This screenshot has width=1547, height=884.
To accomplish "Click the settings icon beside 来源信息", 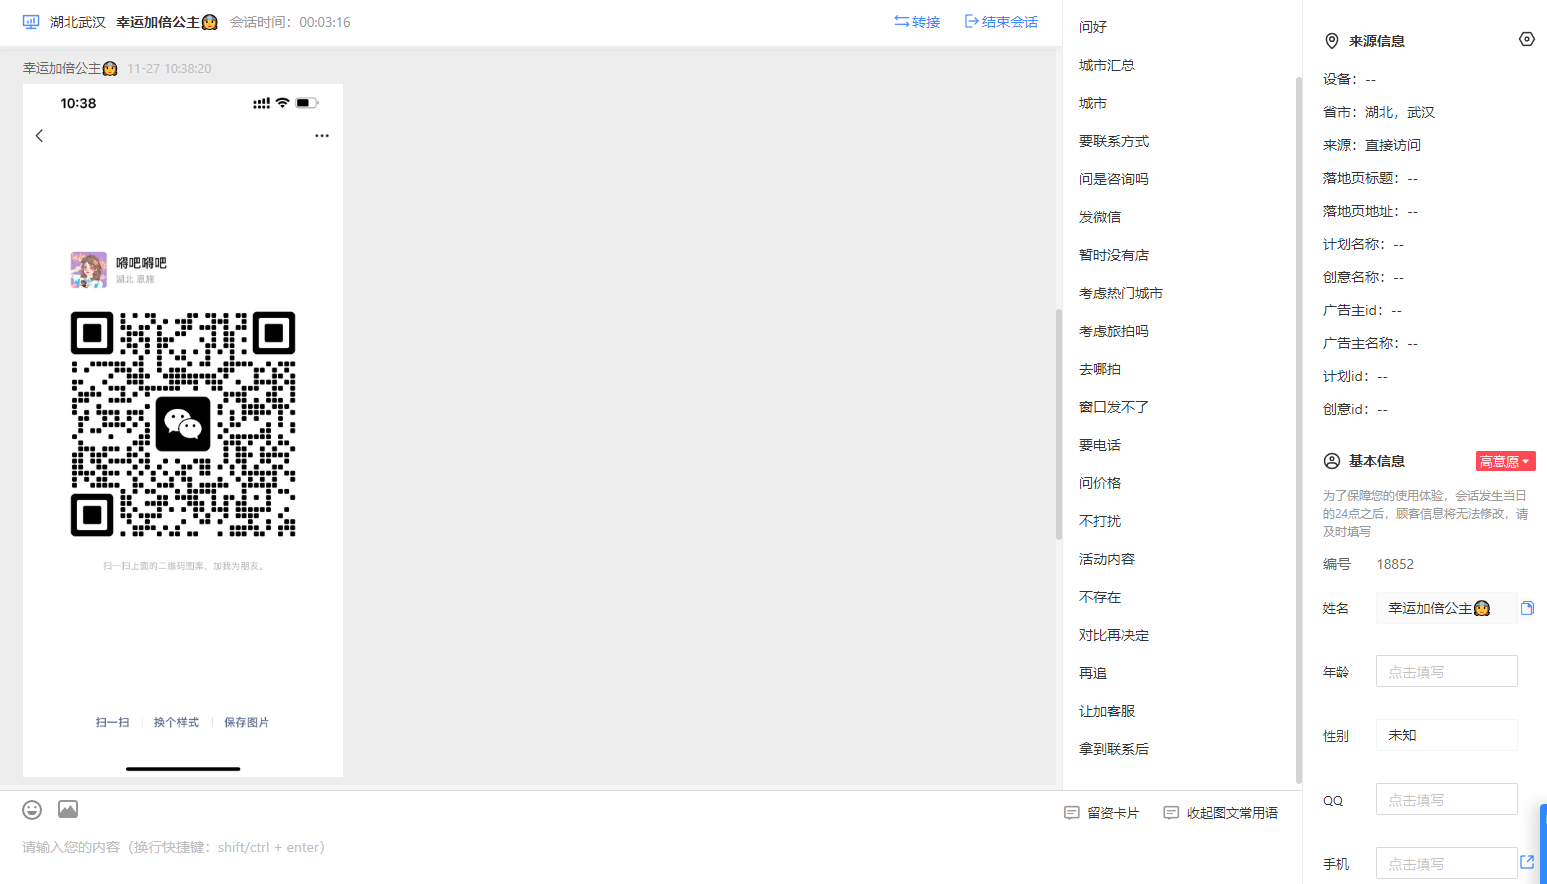I will tap(1526, 39).
